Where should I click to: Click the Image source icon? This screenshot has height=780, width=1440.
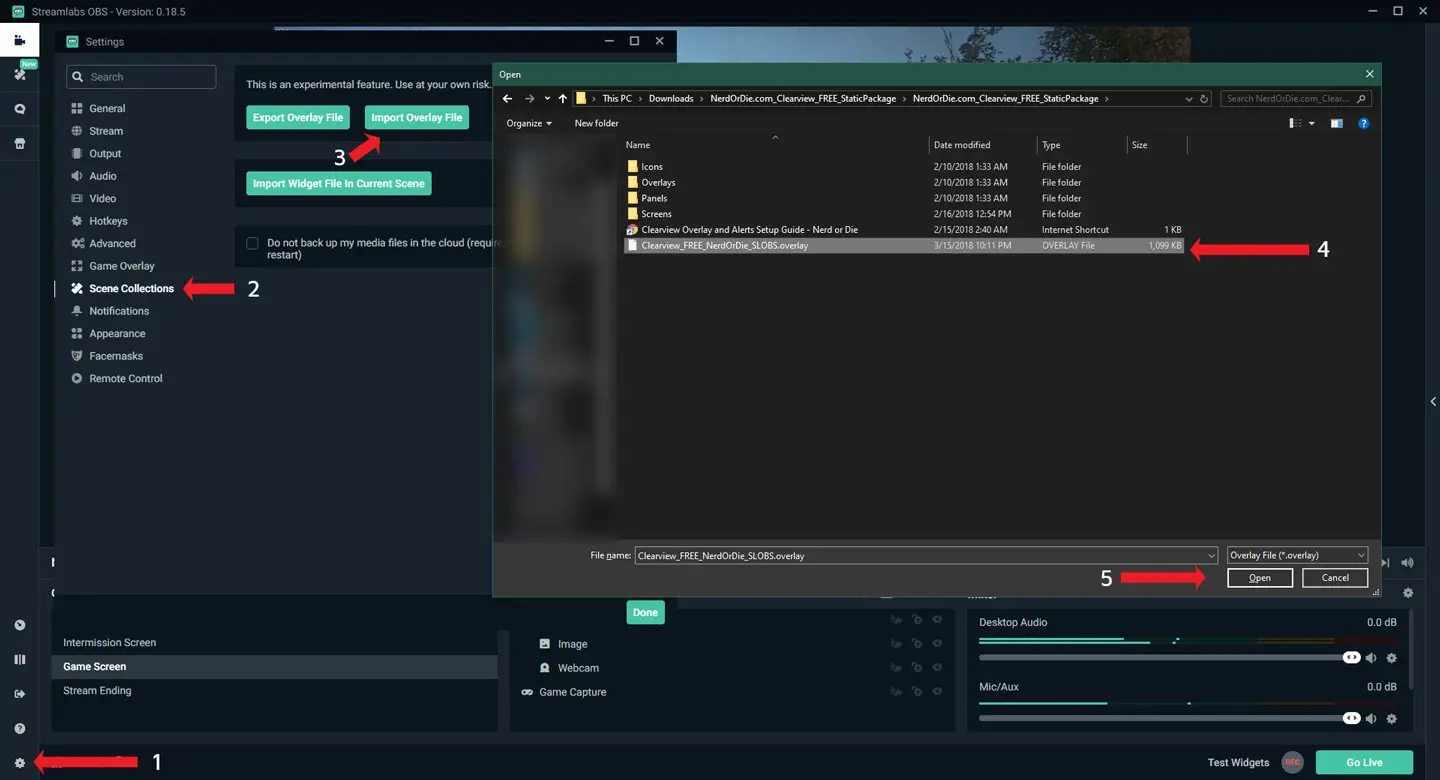[x=544, y=644]
